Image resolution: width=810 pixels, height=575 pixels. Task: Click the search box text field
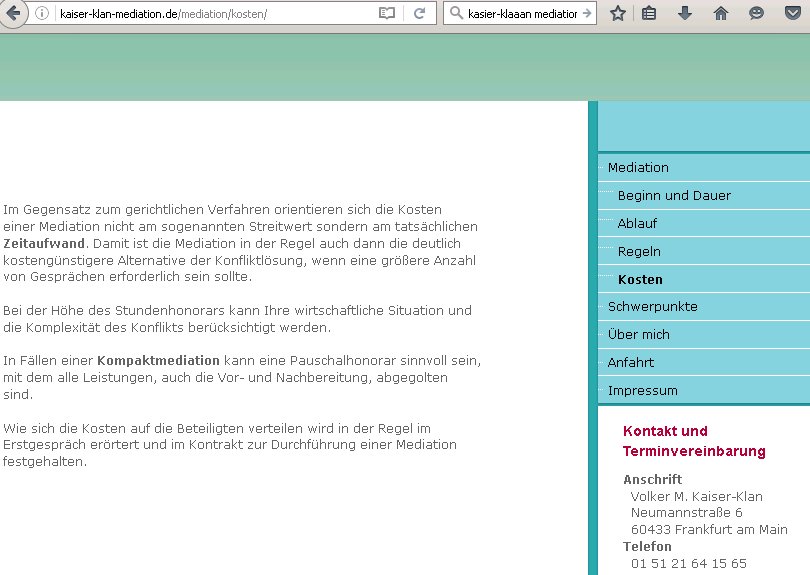[520, 14]
